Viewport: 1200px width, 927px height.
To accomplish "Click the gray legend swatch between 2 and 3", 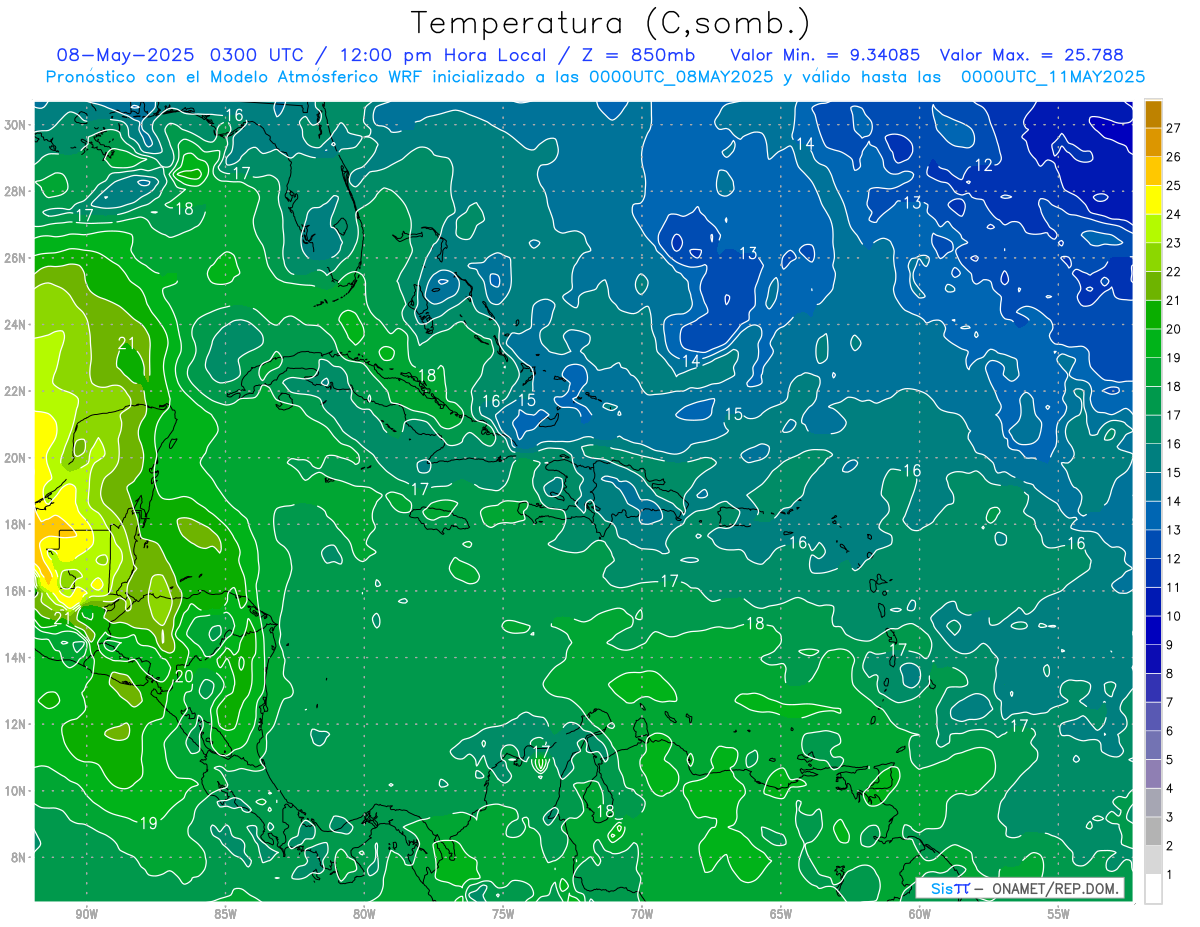I will pyautogui.click(x=1153, y=831).
